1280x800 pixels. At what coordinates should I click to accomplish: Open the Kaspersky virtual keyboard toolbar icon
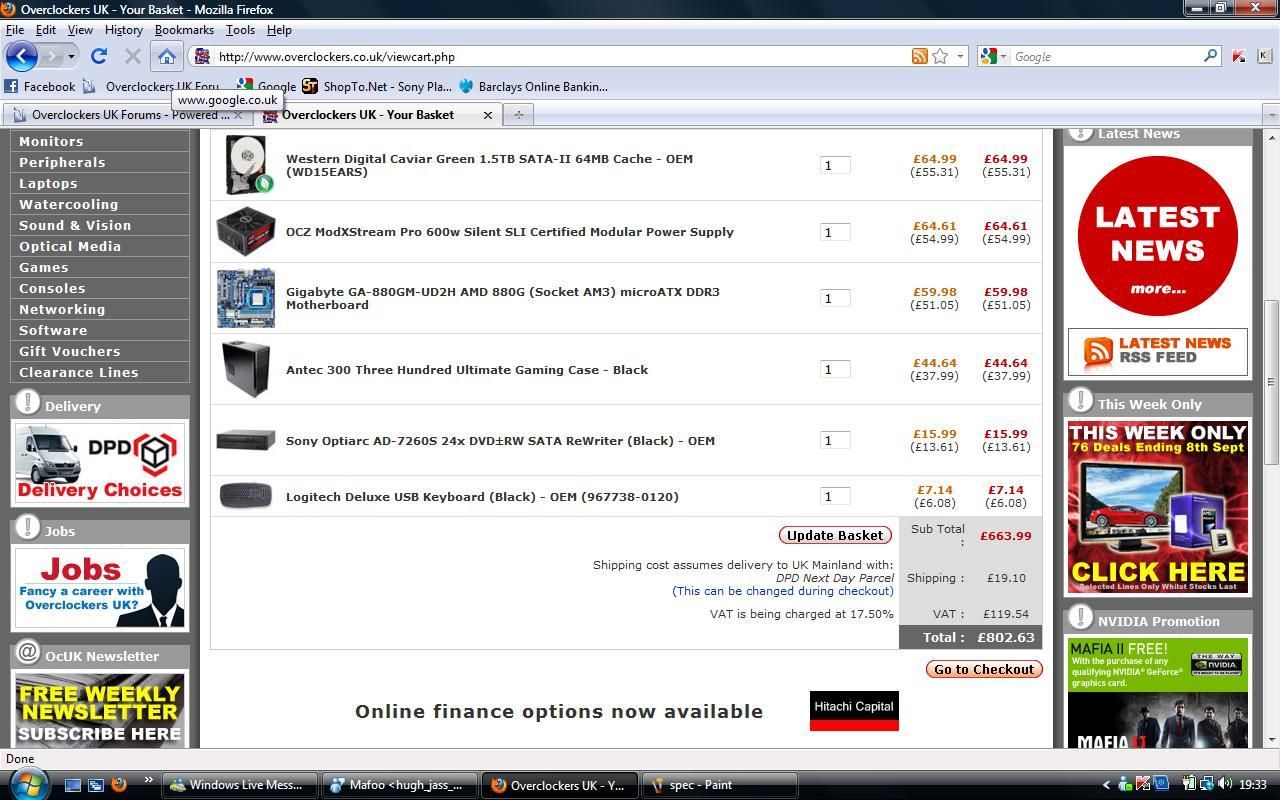click(1265, 57)
